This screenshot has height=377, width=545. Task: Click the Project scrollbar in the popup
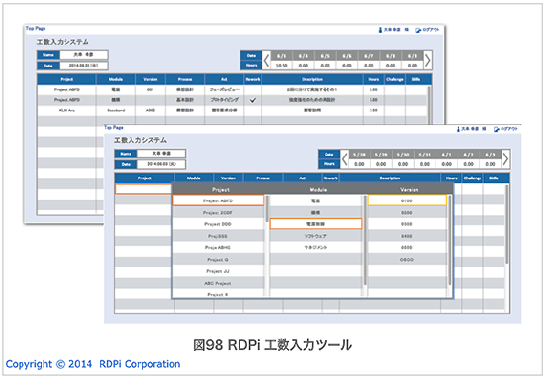click(x=267, y=209)
